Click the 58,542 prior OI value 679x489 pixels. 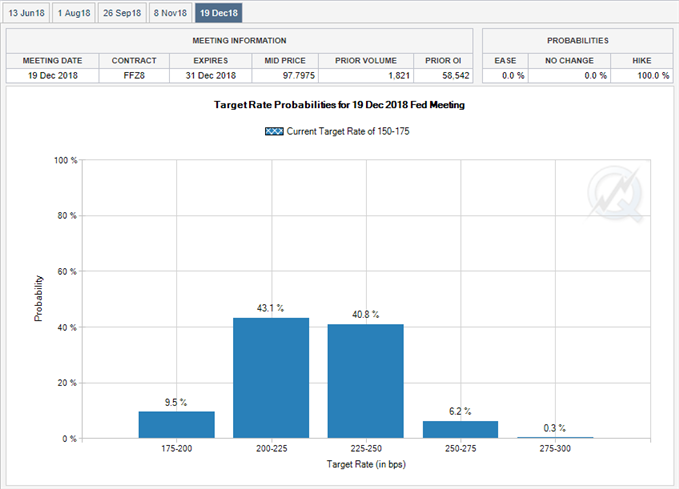[456, 75]
